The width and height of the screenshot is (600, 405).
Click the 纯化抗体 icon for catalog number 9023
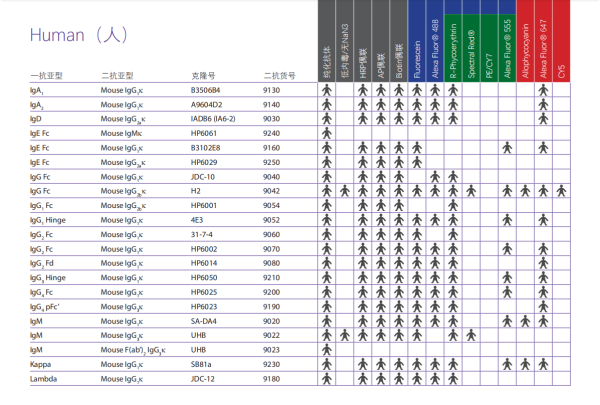click(326, 350)
